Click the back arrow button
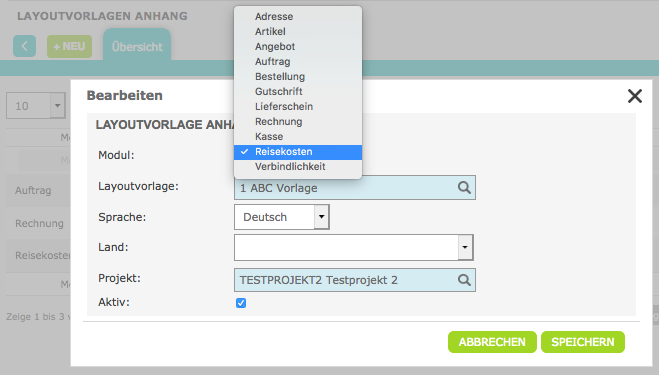Viewport: 659px width, 375px height. pos(24,46)
